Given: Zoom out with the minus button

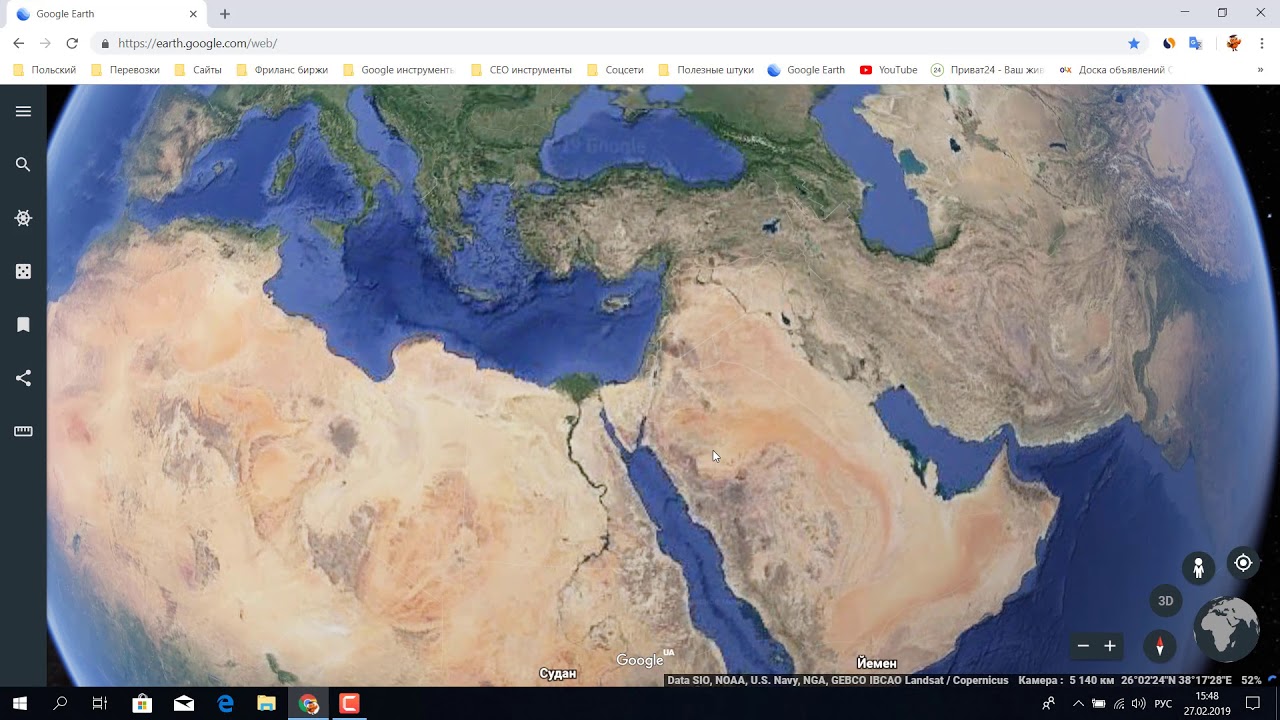Looking at the screenshot, I should pyautogui.click(x=1083, y=646).
